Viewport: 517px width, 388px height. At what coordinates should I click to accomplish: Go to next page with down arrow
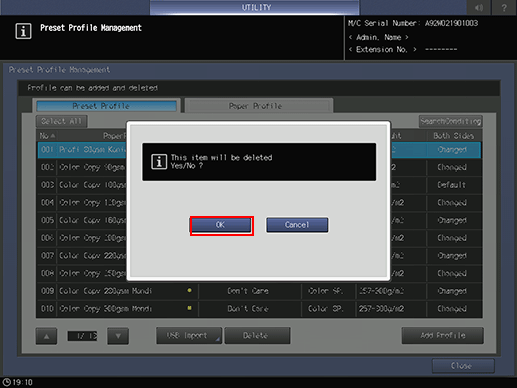coord(118,336)
